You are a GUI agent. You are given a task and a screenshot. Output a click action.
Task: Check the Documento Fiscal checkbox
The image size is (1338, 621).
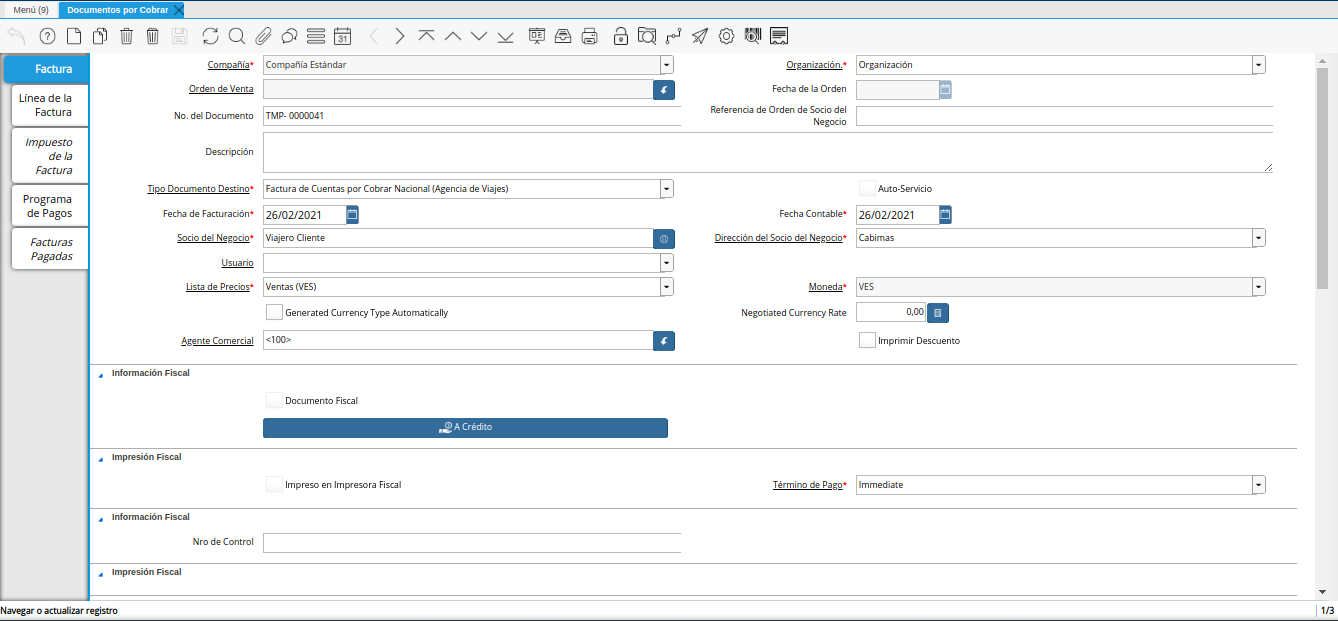tap(274, 401)
